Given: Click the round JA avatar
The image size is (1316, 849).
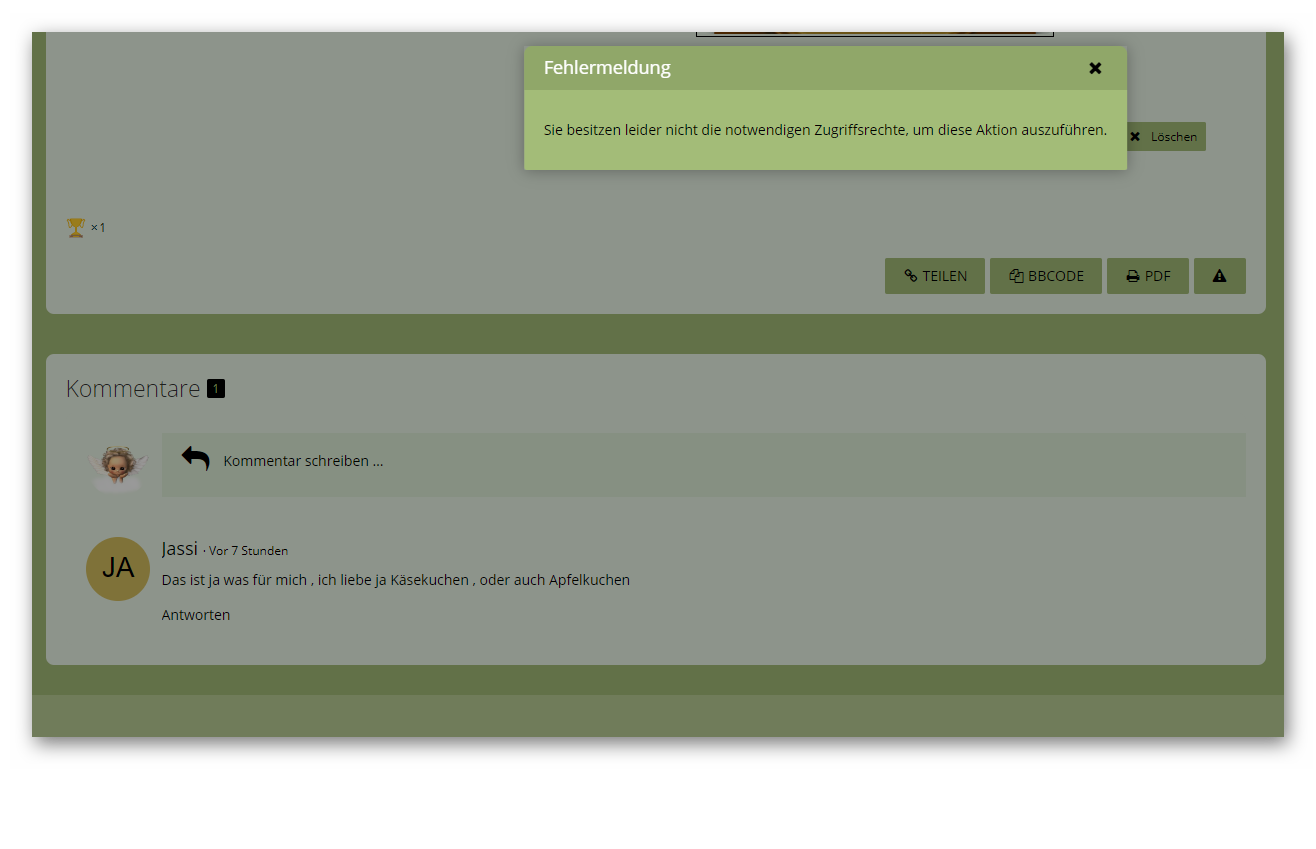Looking at the screenshot, I should 118,568.
